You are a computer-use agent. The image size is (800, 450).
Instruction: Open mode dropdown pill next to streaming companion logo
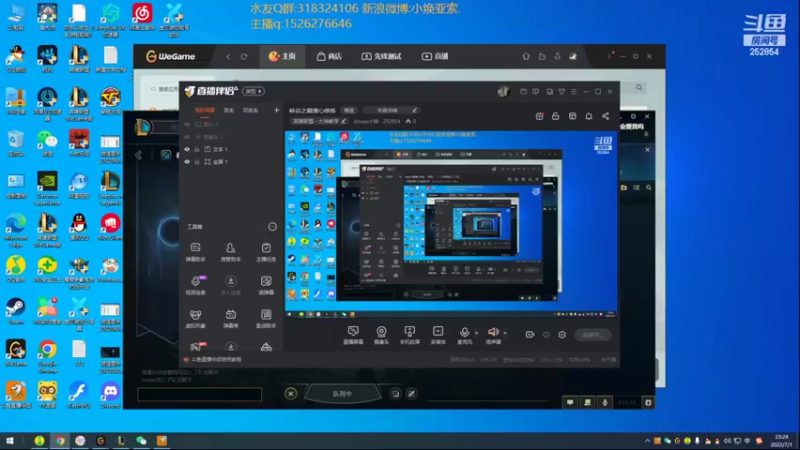[253, 91]
